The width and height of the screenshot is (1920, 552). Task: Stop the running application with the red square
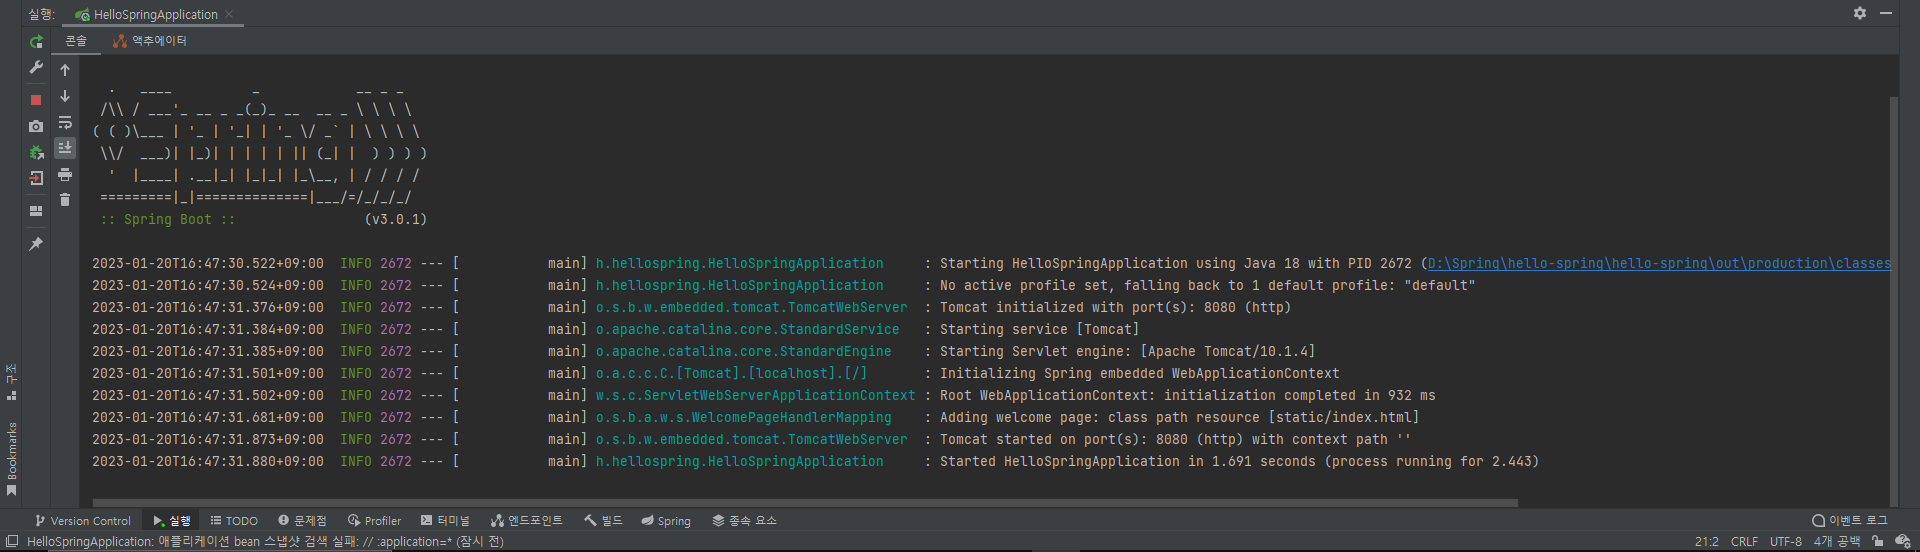(36, 100)
